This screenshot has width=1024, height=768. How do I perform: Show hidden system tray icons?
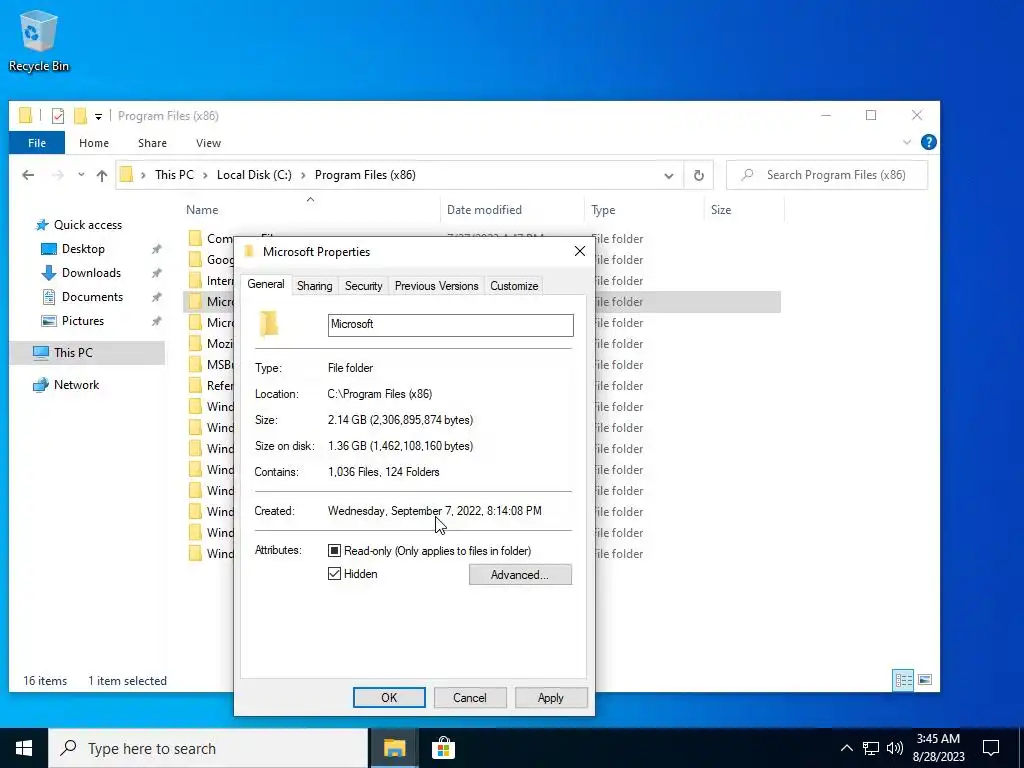846,748
